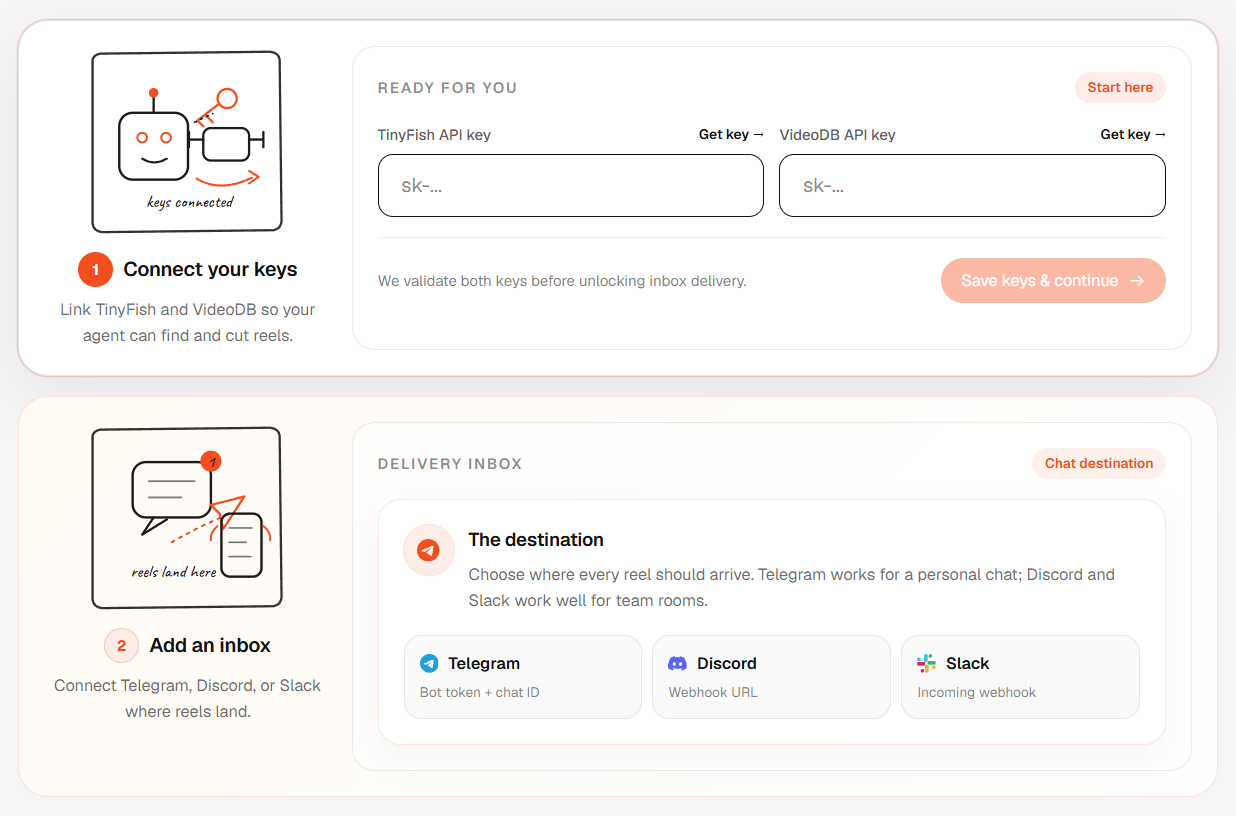Select the Telegram destination card

[x=522, y=677]
